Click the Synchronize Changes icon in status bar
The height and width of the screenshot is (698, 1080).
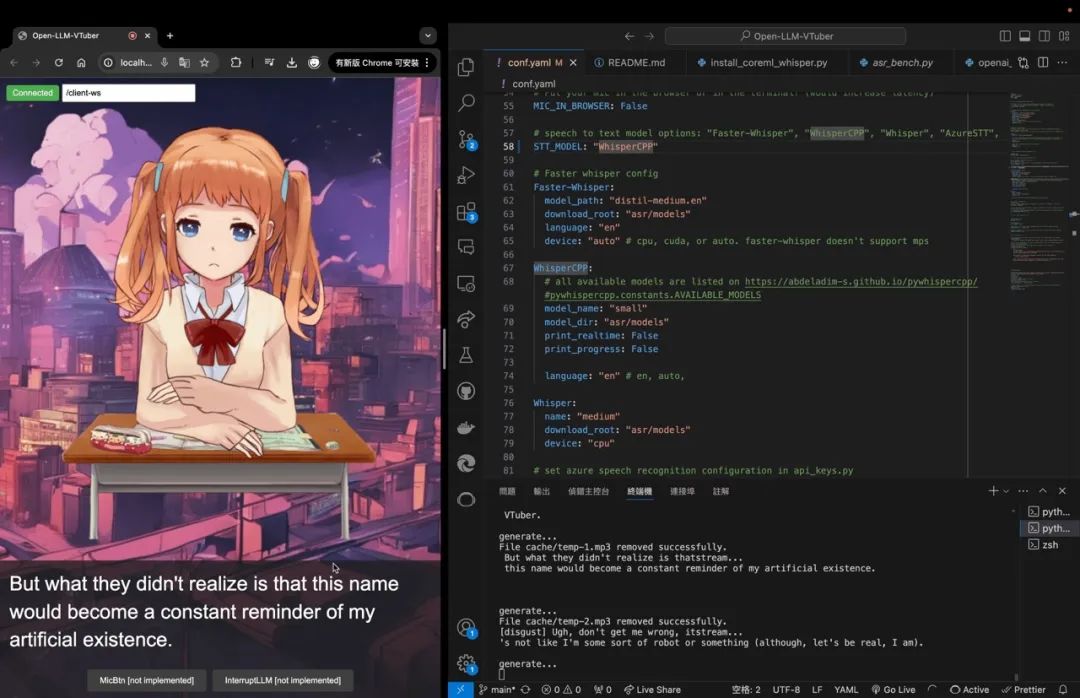pos(526,689)
